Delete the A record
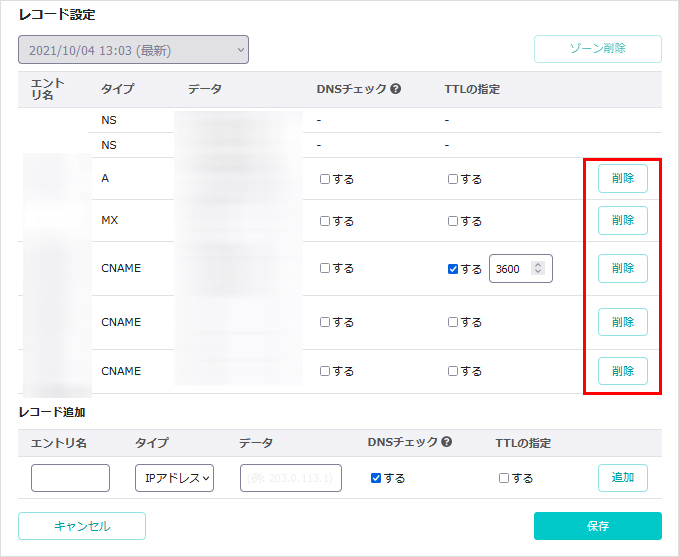The image size is (679, 557). pos(622,179)
